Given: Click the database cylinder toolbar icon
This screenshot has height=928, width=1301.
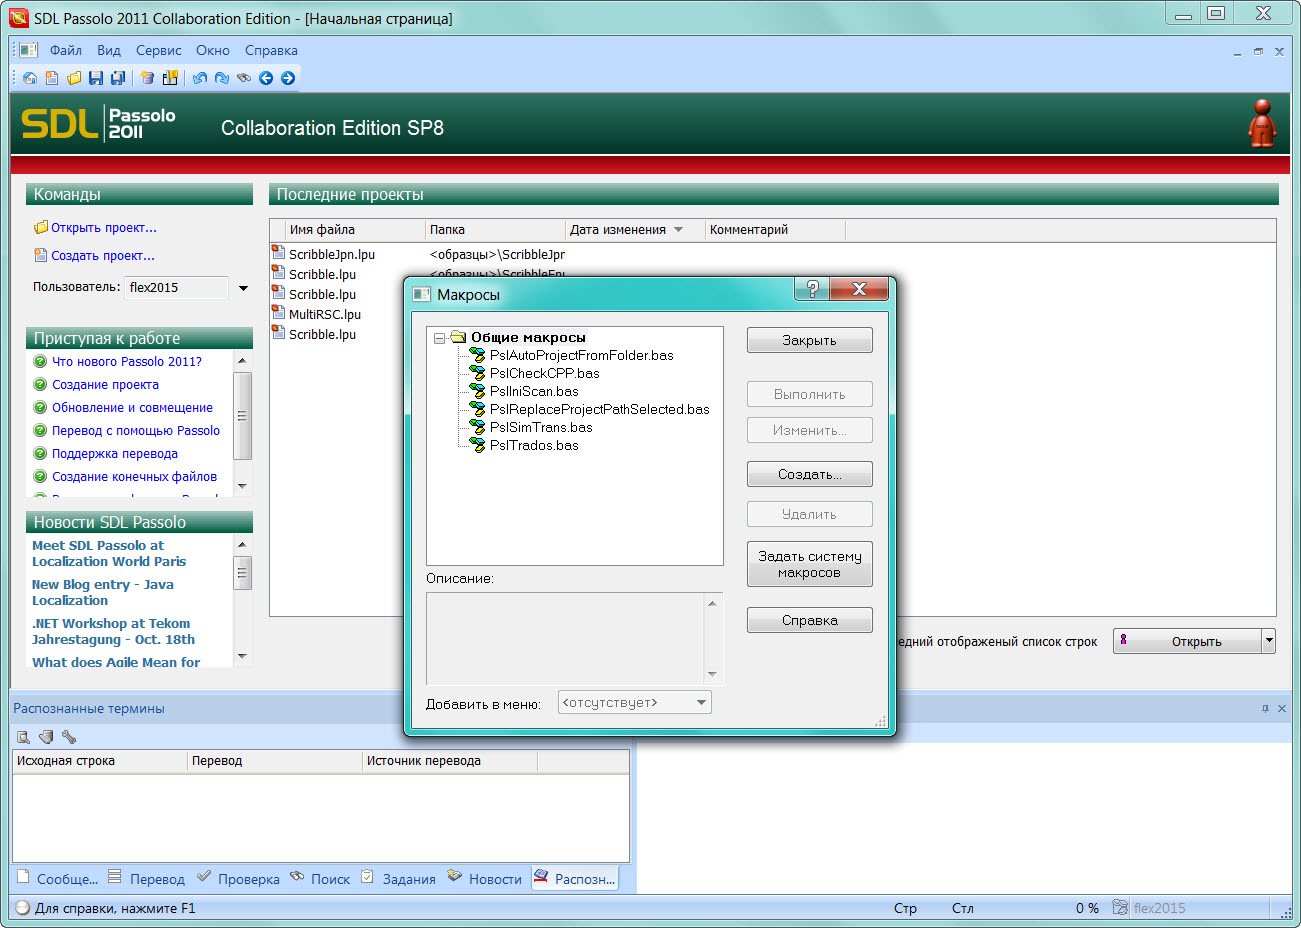Looking at the screenshot, I should [148, 78].
